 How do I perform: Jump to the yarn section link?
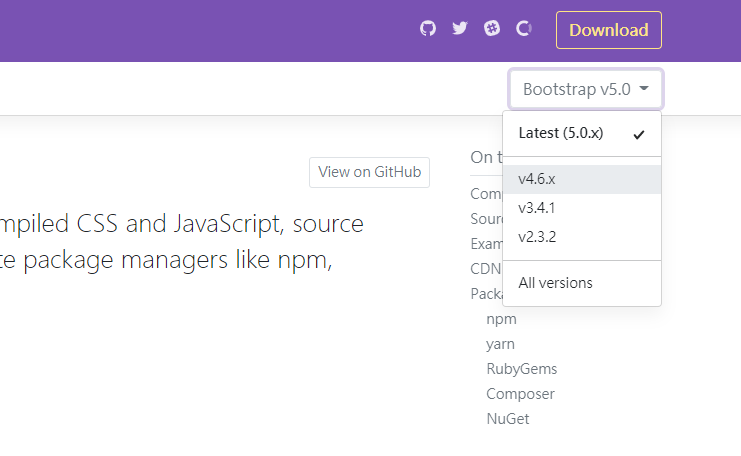tap(500, 344)
